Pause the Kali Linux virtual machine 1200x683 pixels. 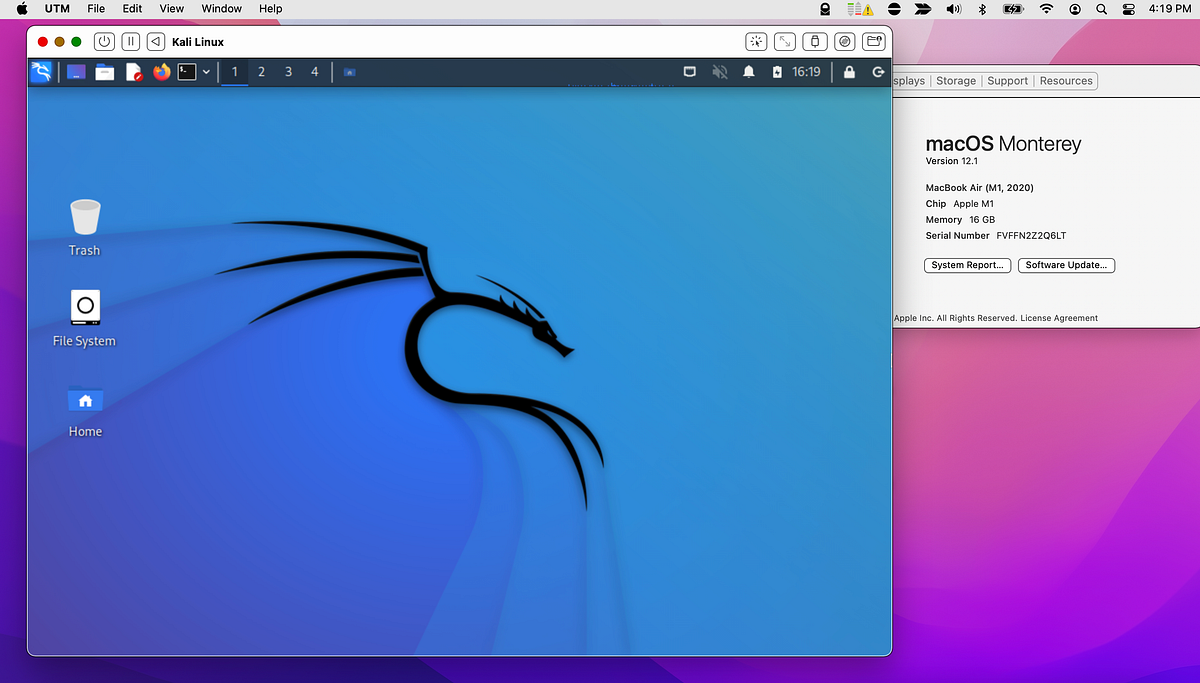pyautogui.click(x=130, y=41)
